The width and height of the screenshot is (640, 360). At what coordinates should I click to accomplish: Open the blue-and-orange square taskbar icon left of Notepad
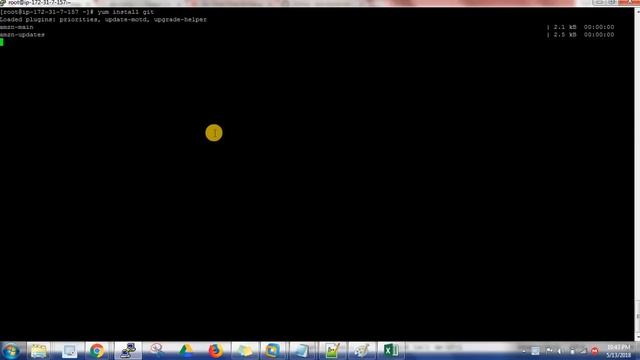[x=273, y=351]
